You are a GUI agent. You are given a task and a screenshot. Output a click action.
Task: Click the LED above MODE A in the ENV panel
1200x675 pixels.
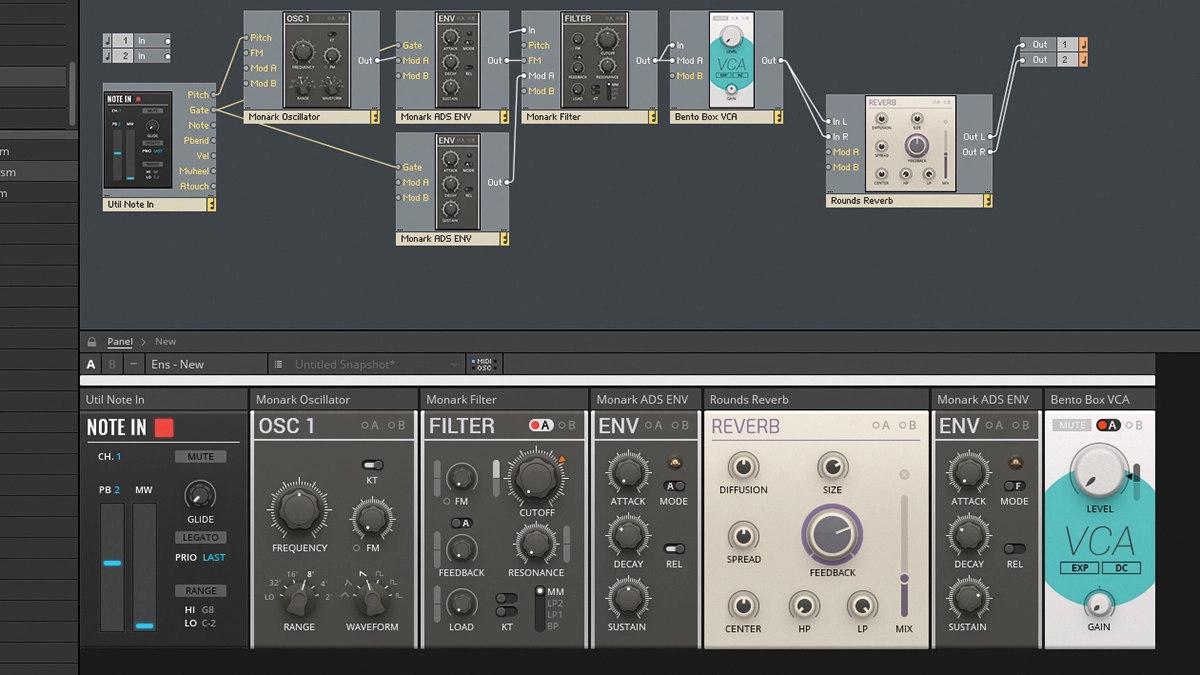(674, 463)
